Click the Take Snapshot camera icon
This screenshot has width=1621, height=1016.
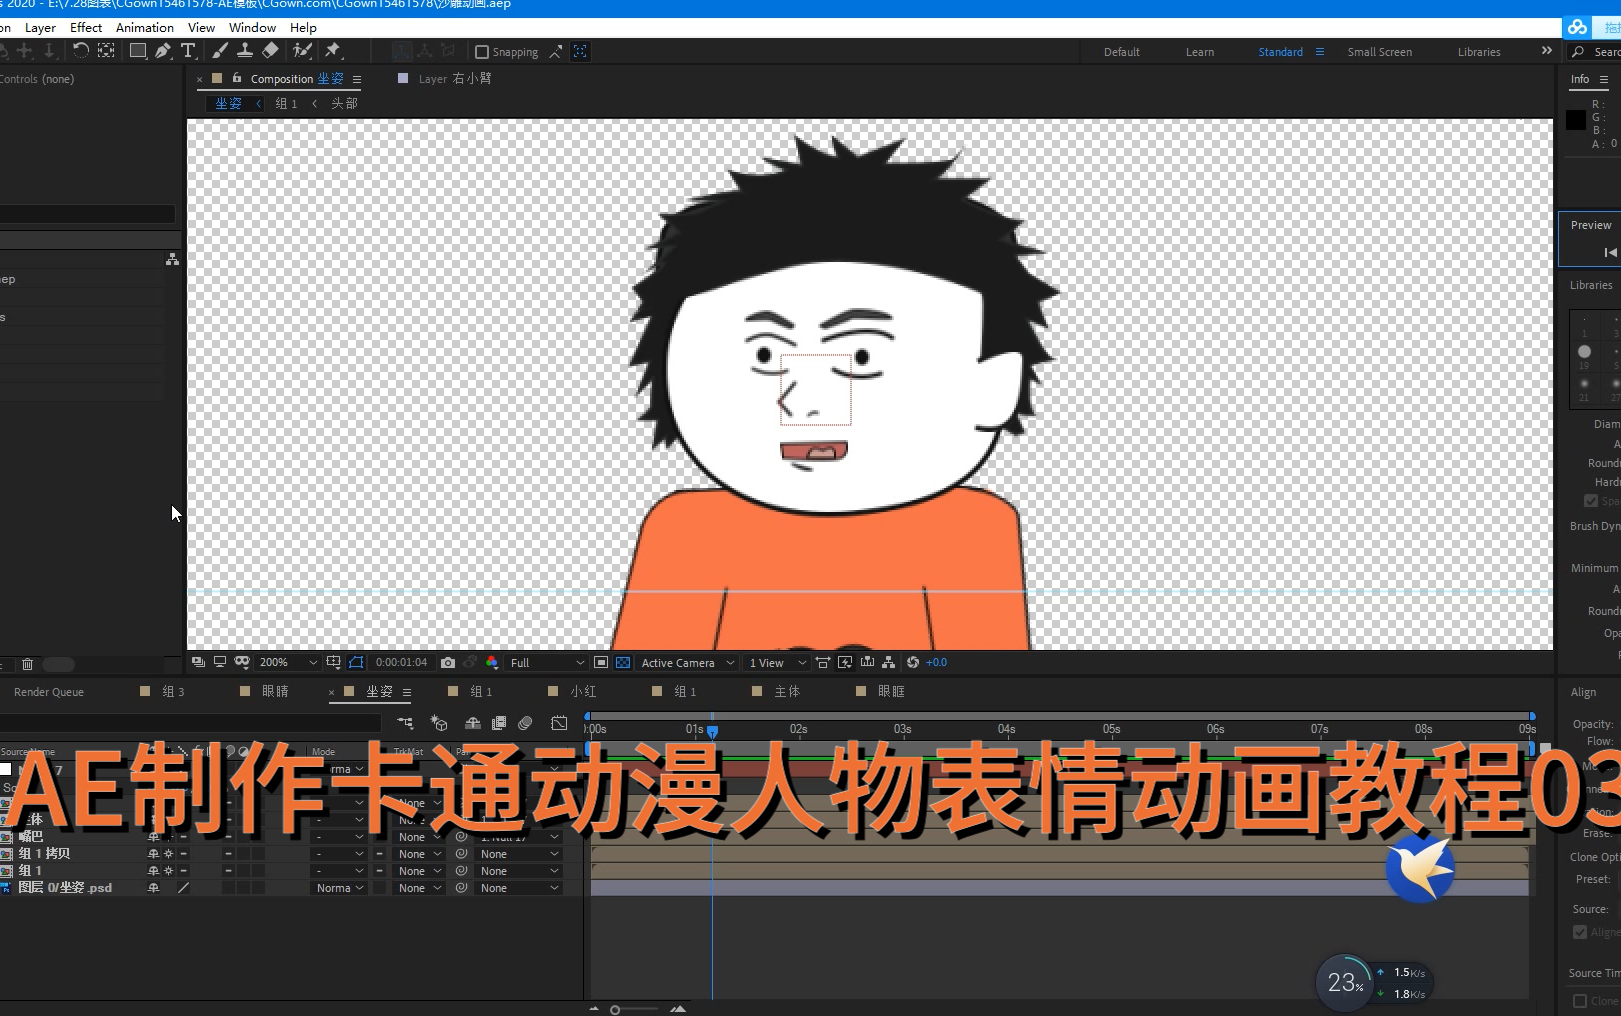pyautogui.click(x=447, y=662)
